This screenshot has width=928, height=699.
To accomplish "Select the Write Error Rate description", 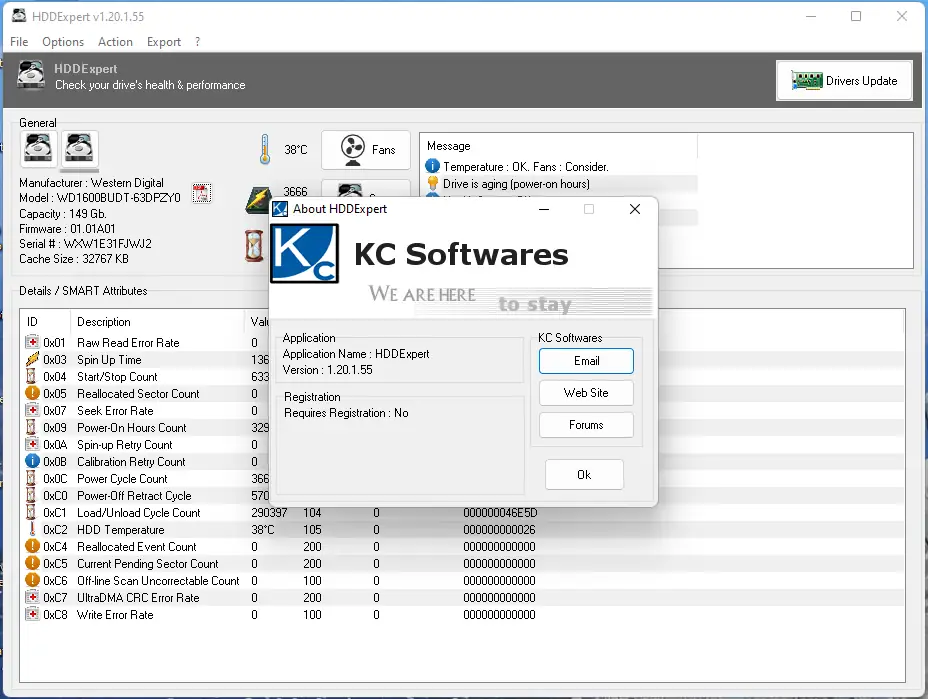I will (x=115, y=615).
